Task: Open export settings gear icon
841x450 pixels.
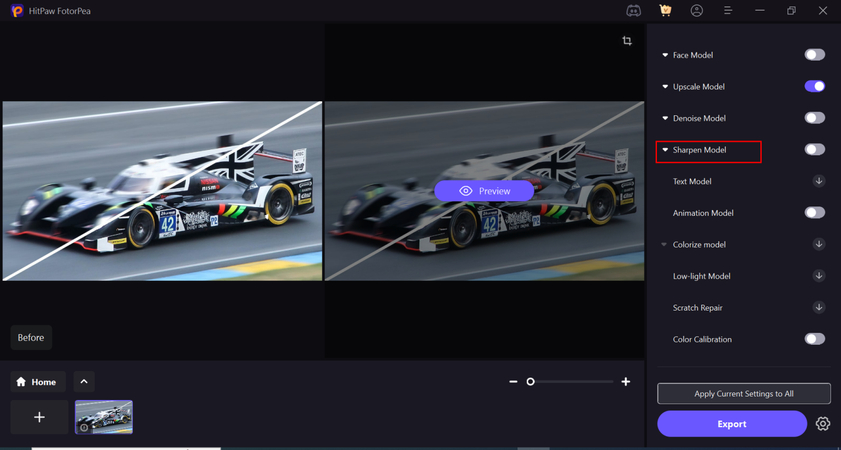Action: coord(823,424)
